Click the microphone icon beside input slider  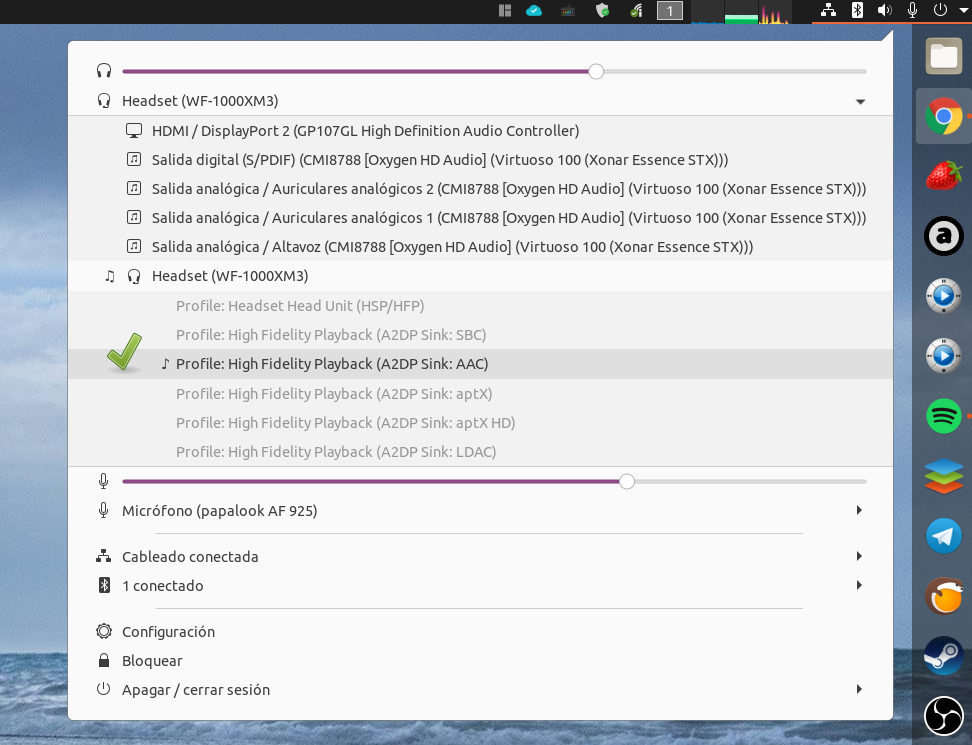point(104,481)
